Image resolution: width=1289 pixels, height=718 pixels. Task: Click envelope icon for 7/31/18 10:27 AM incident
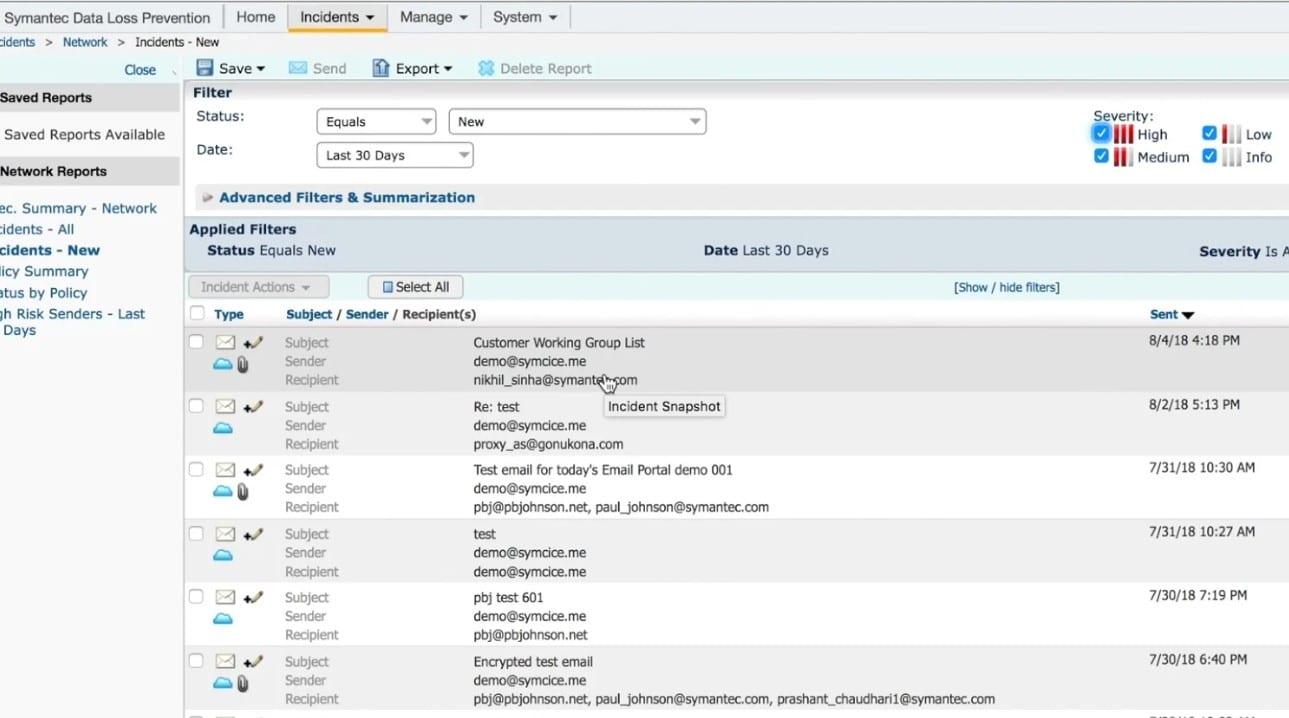225,534
